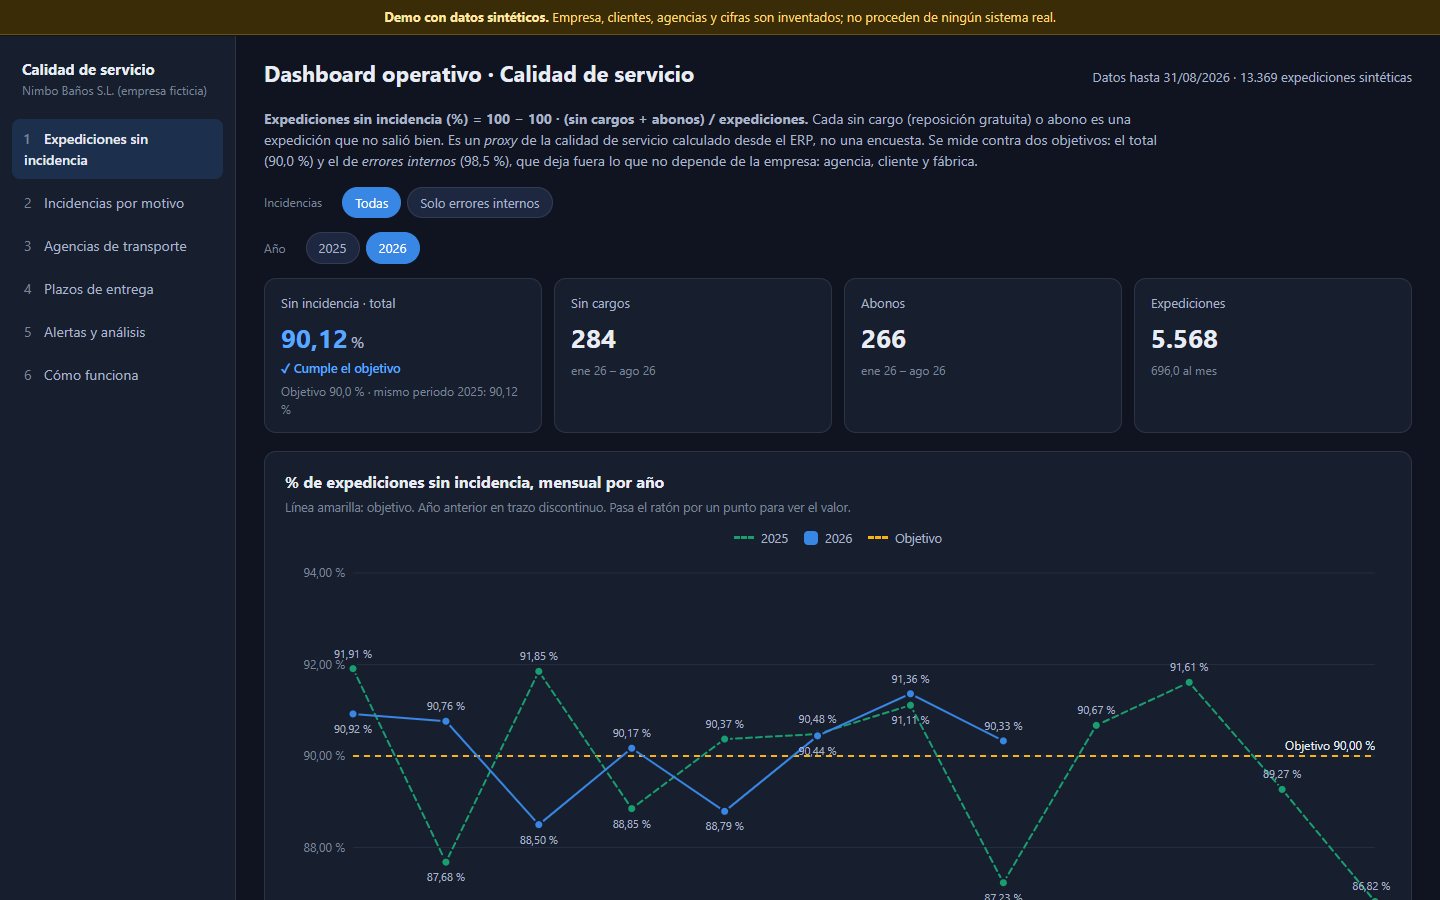Click the 'Calidad de servicio' sidebar title
Screen dimensions: 1440x900
tap(88, 70)
